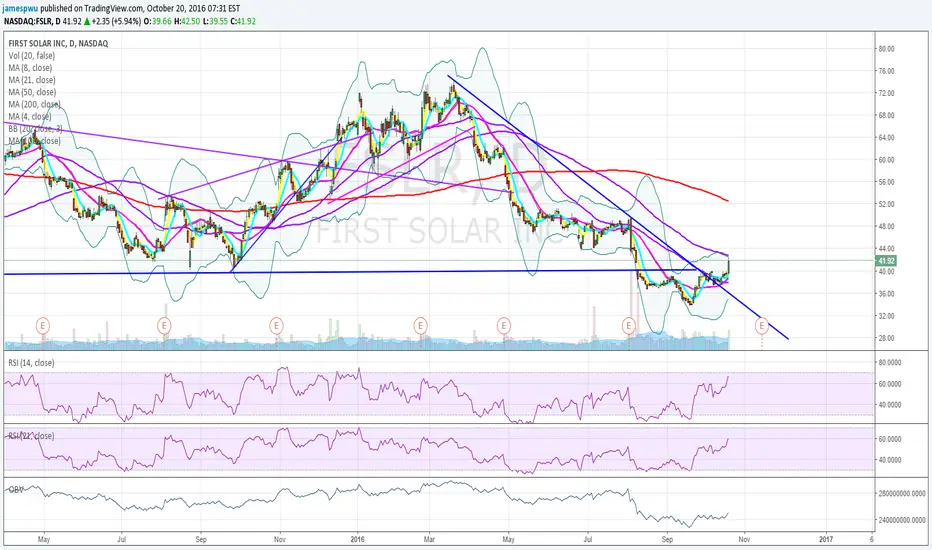Click the OBV pane label

(x=16, y=489)
